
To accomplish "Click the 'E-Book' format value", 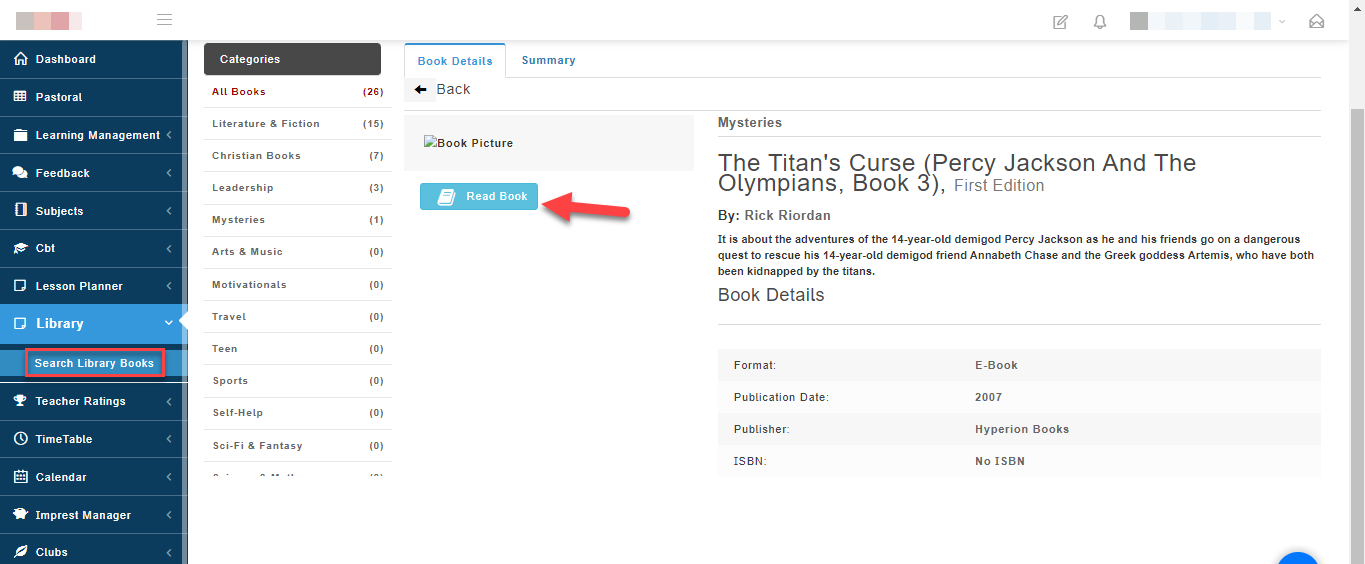I will (x=996, y=365).
